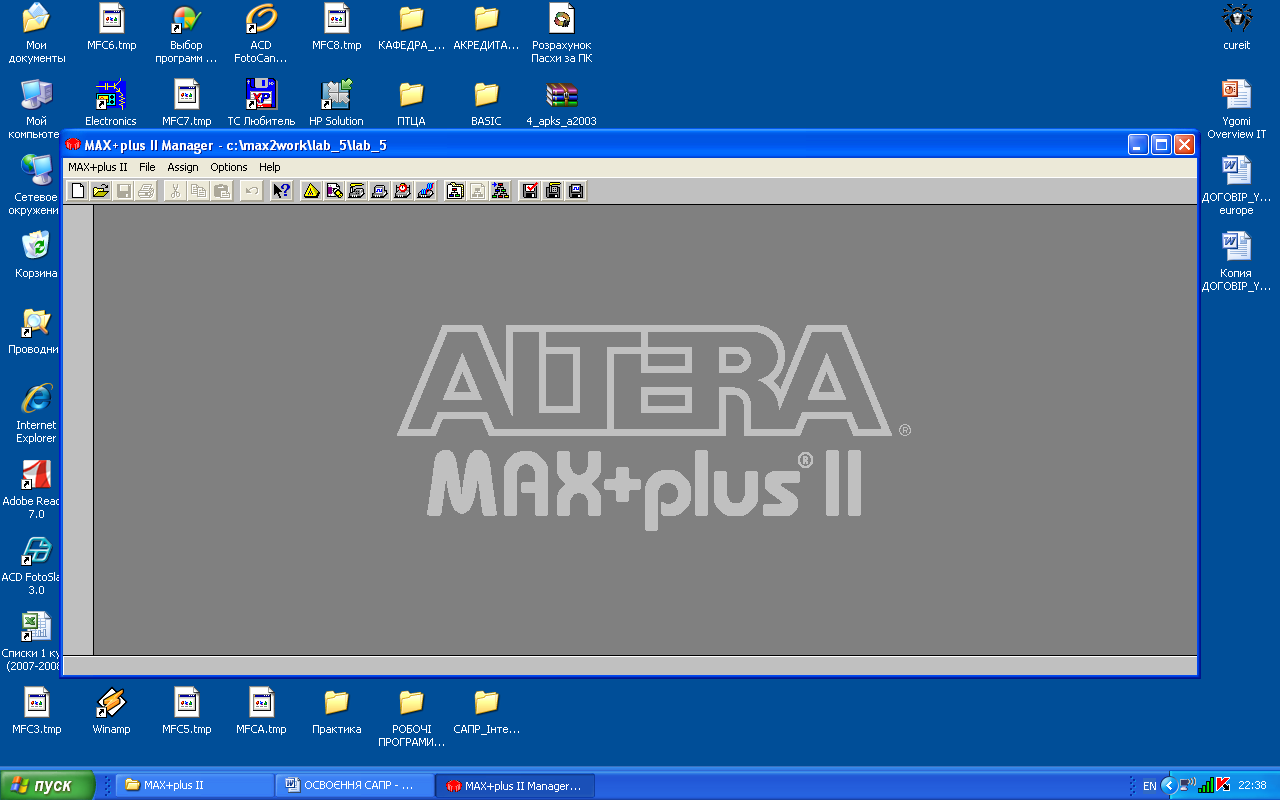Select the 4_apks_a2003 archive icon

561,103
